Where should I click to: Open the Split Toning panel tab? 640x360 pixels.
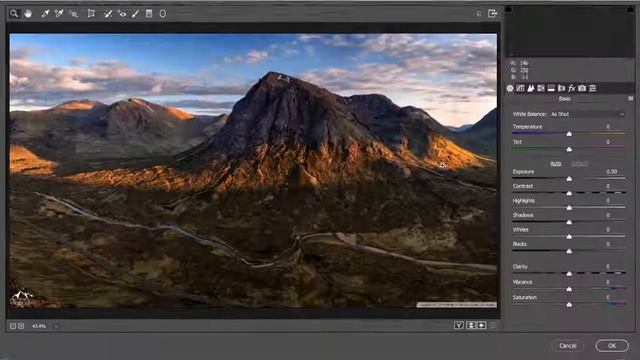(x=551, y=88)
